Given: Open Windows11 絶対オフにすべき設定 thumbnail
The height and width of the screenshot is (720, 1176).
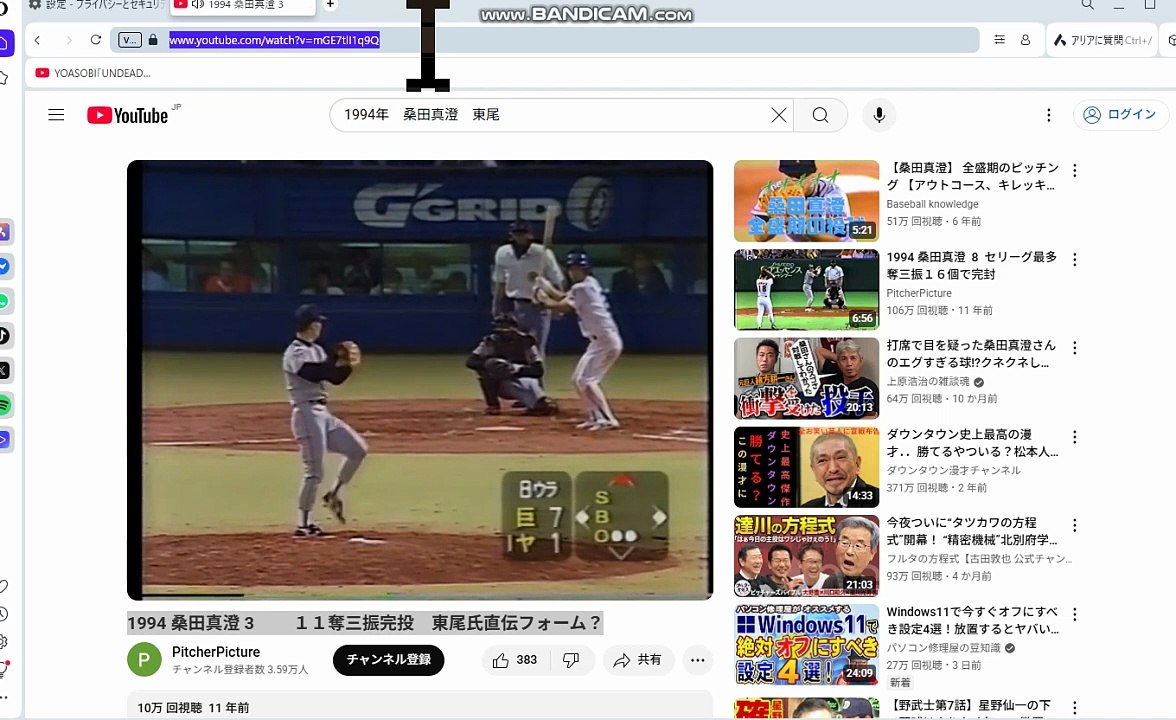Looking at the screenshot, I should [x=806, y=644].
